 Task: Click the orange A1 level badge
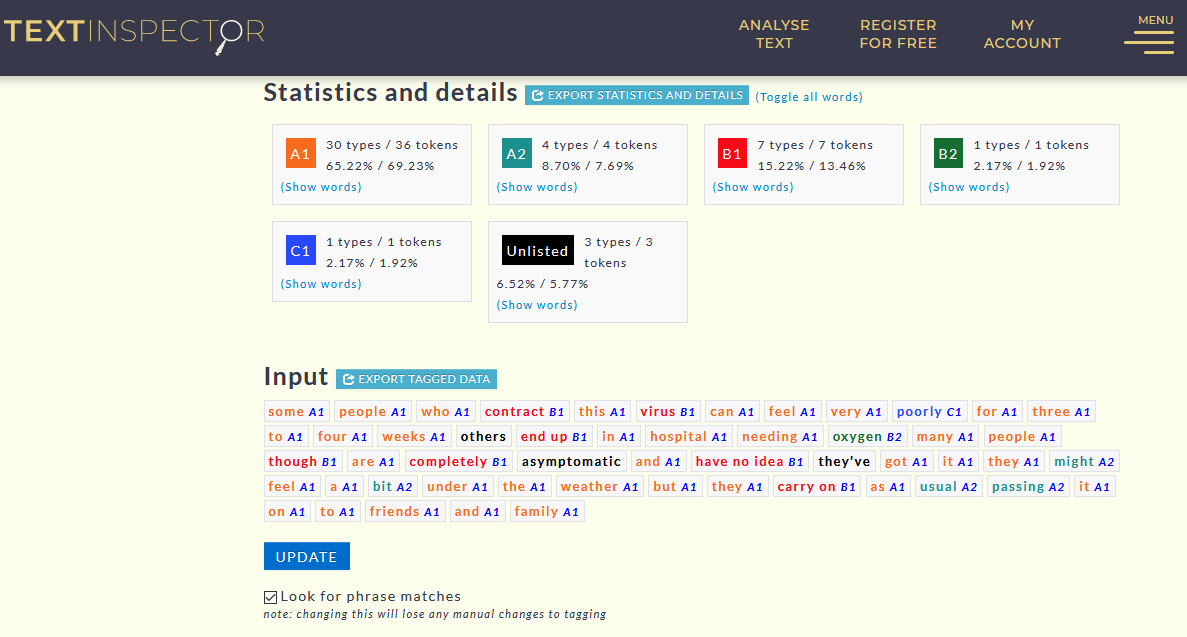tap(300, 153)
